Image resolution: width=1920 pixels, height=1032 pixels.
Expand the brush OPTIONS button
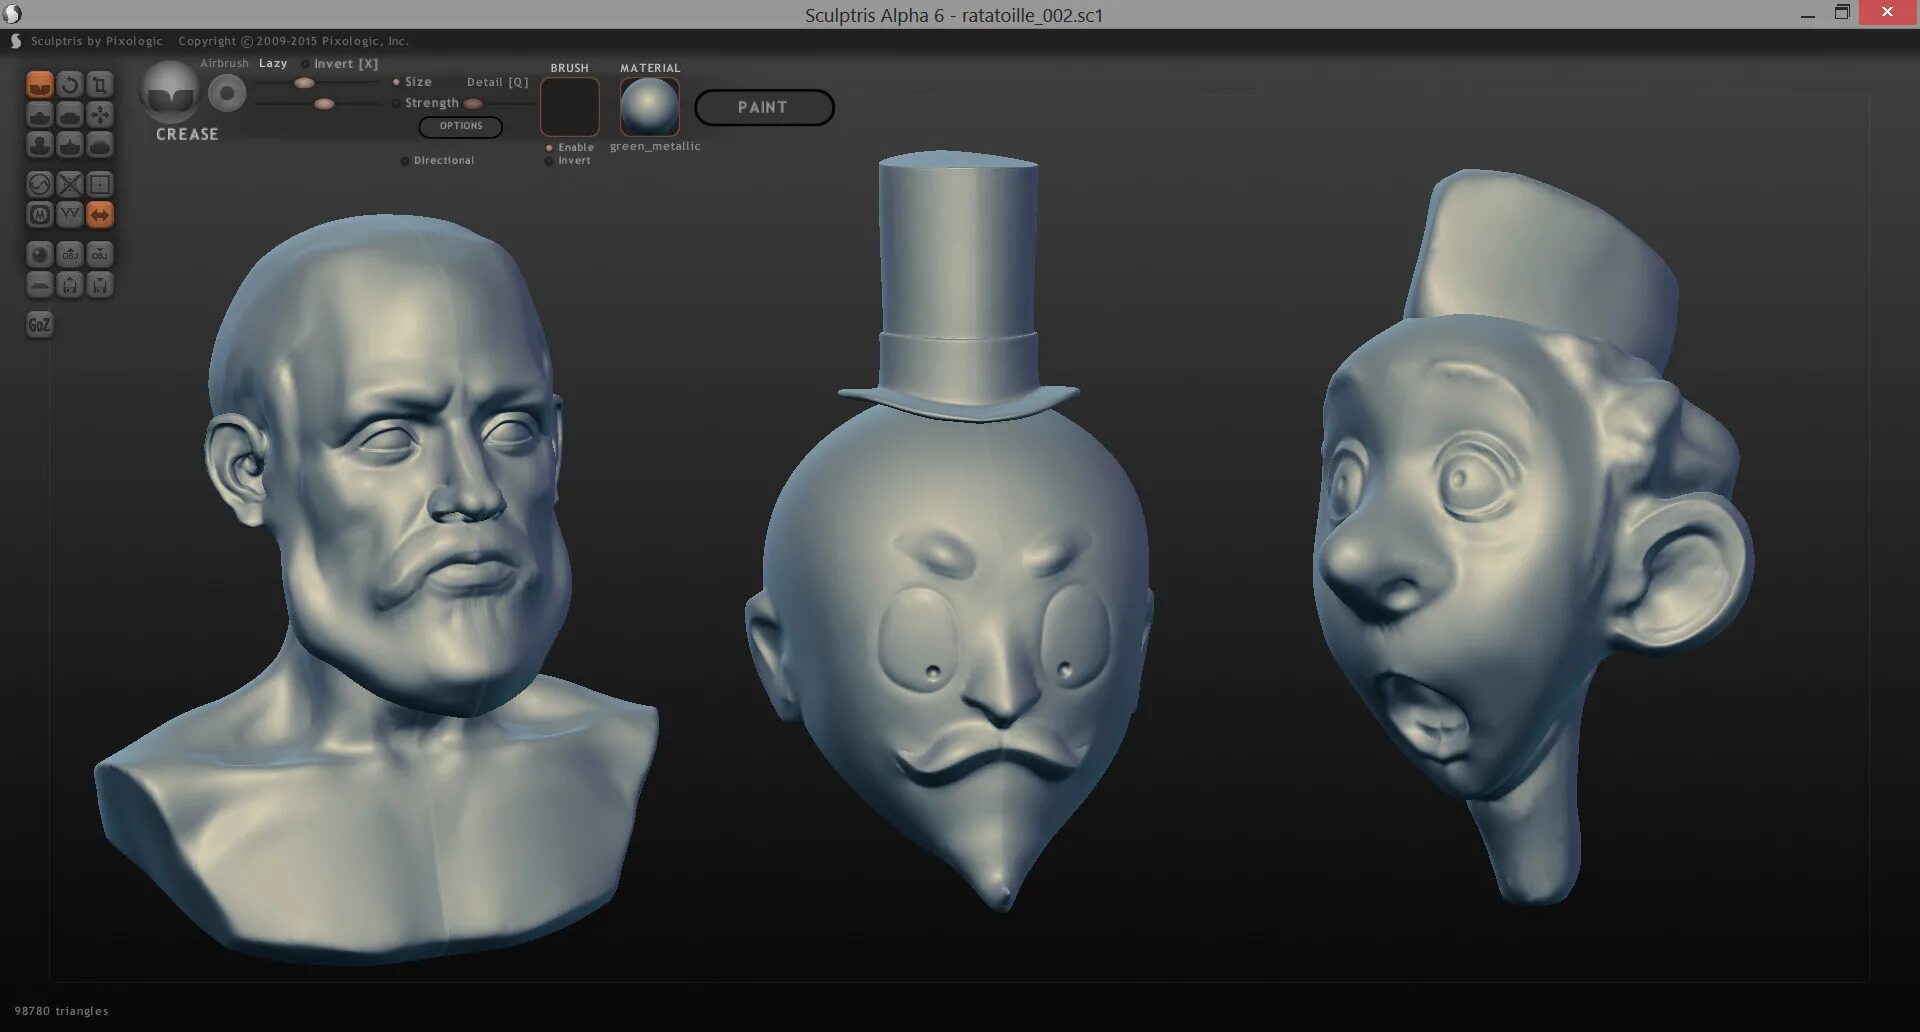(x=461, y=126)
